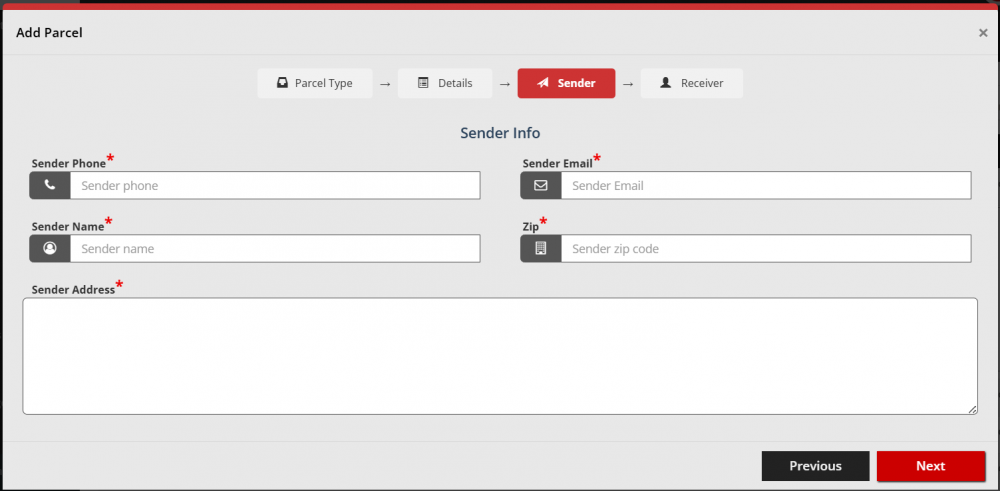
Task: Click the Add Parcel title text
Action: (49, 33)
